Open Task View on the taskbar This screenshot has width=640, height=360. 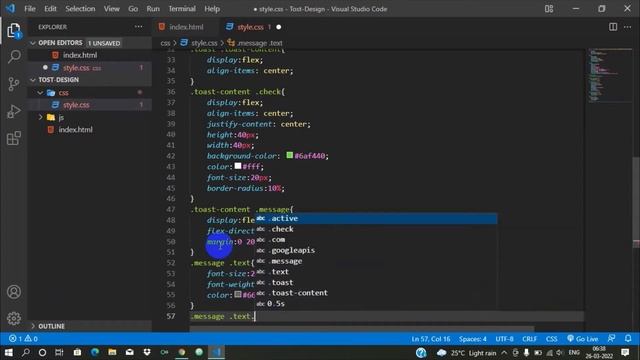pos(59,352)
